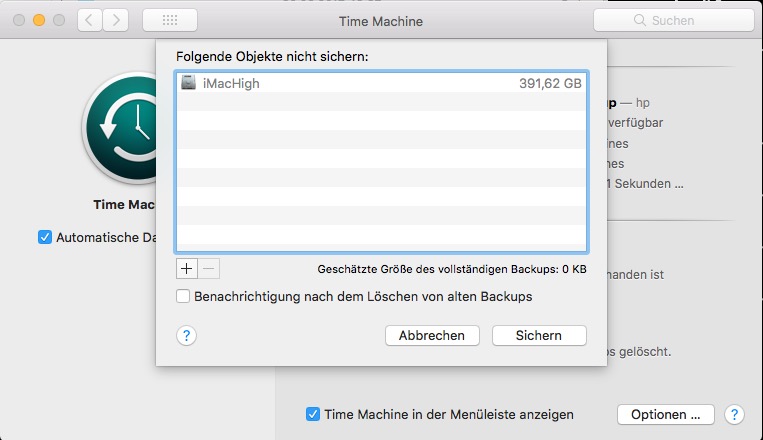This screenshot has width=763, height=440.
Task: Remove item with the minus button
Action: [x=209, y=269]
